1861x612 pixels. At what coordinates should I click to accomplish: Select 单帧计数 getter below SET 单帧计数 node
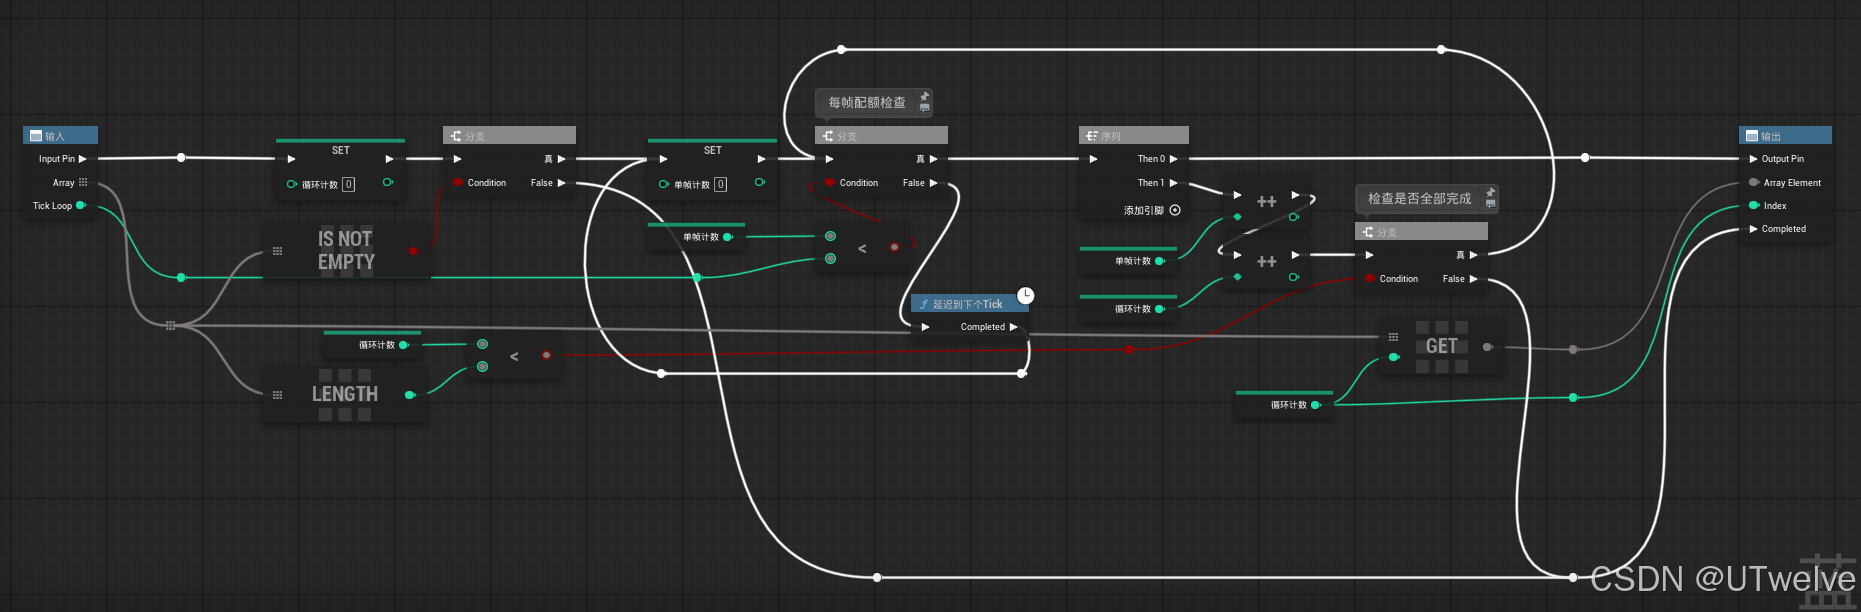(697, 237)
